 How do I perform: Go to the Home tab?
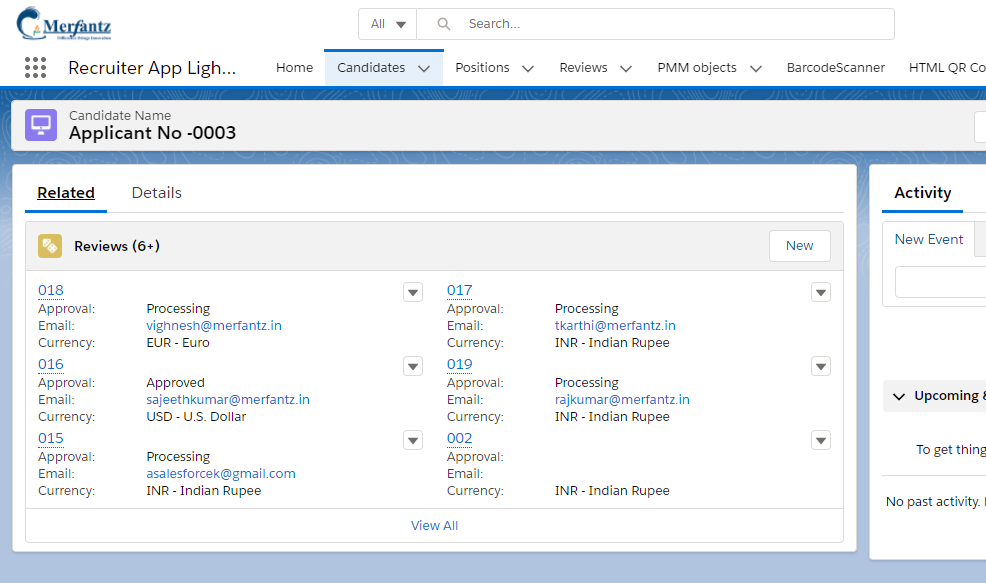294,67
